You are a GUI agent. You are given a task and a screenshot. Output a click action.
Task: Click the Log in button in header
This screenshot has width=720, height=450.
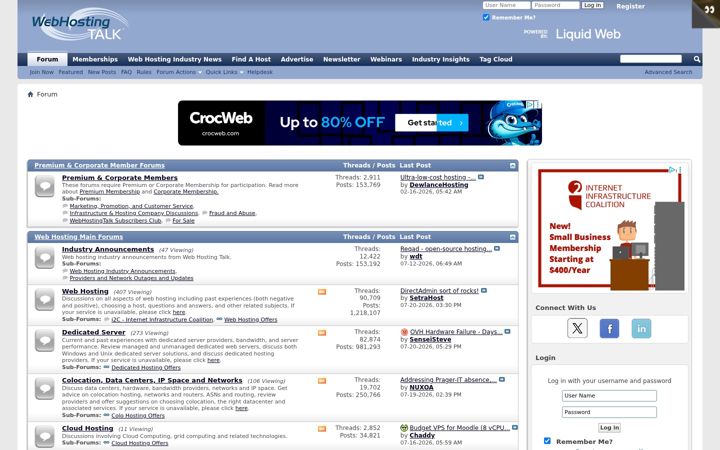click(x=592, y=5)
